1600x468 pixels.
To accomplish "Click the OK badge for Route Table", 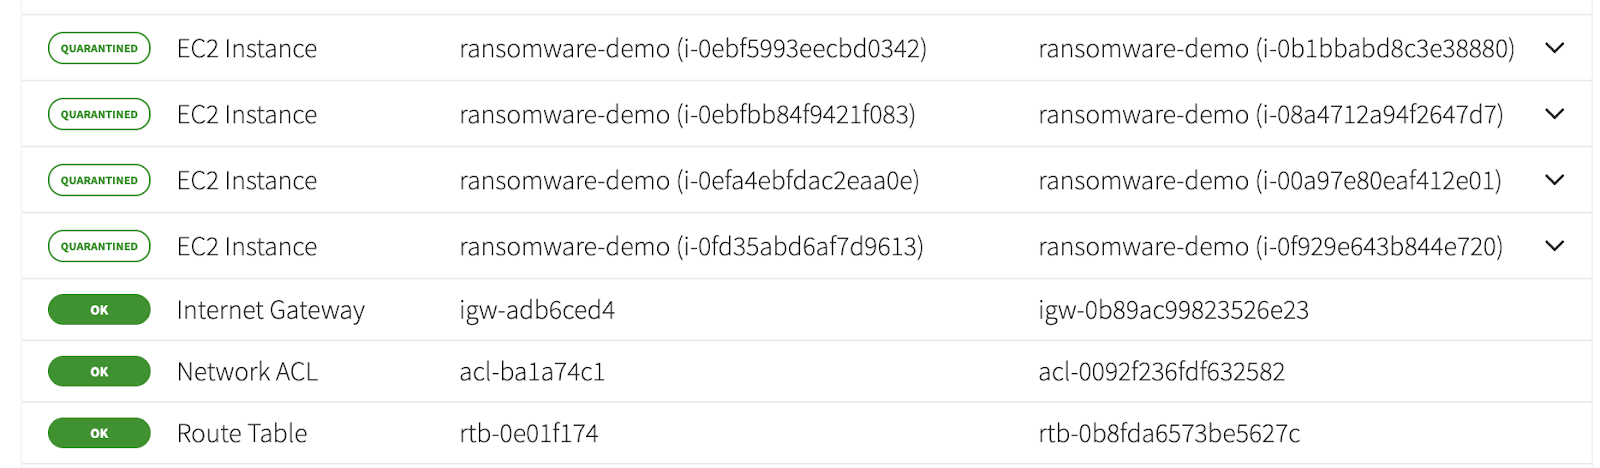I will 99,433.
